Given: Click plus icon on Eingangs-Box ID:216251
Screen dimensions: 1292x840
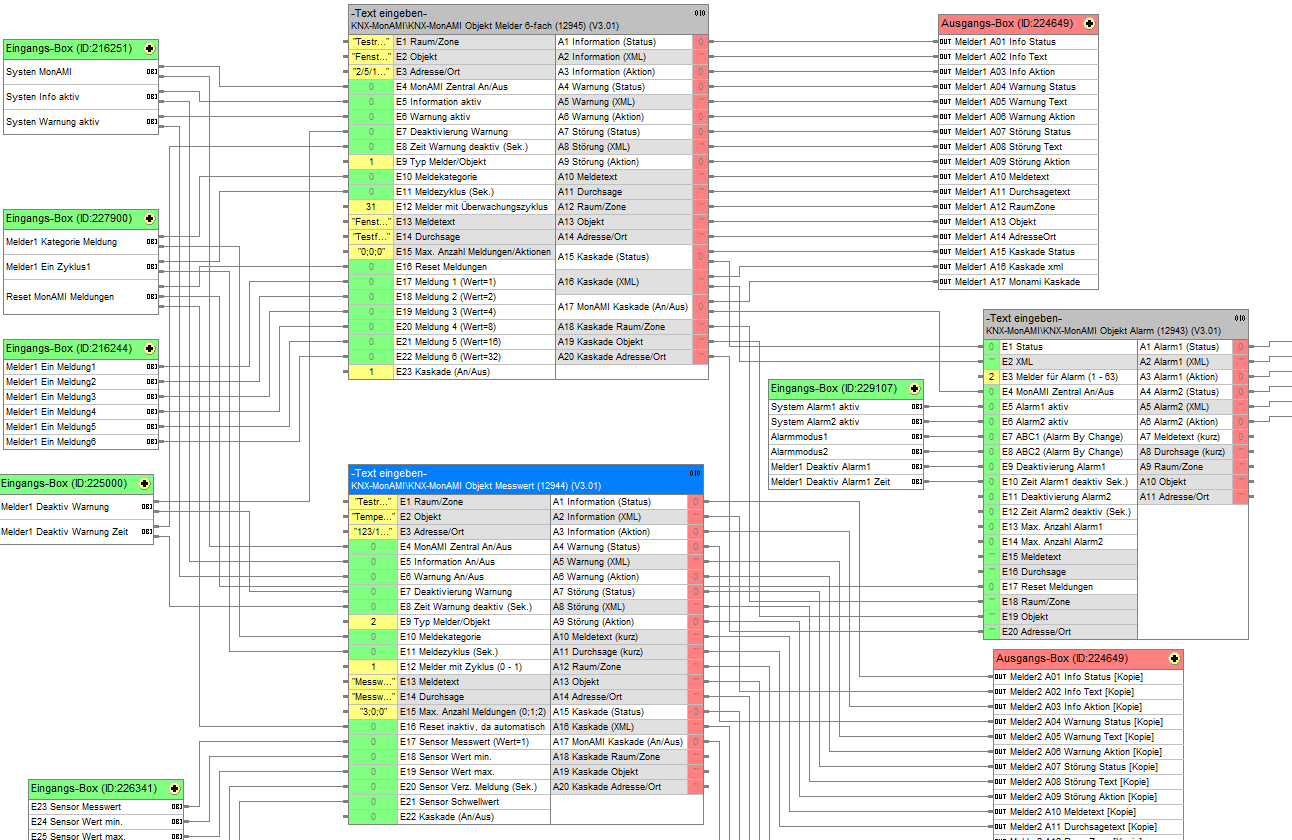Looking at the screenshot, I should pos(149,48).
